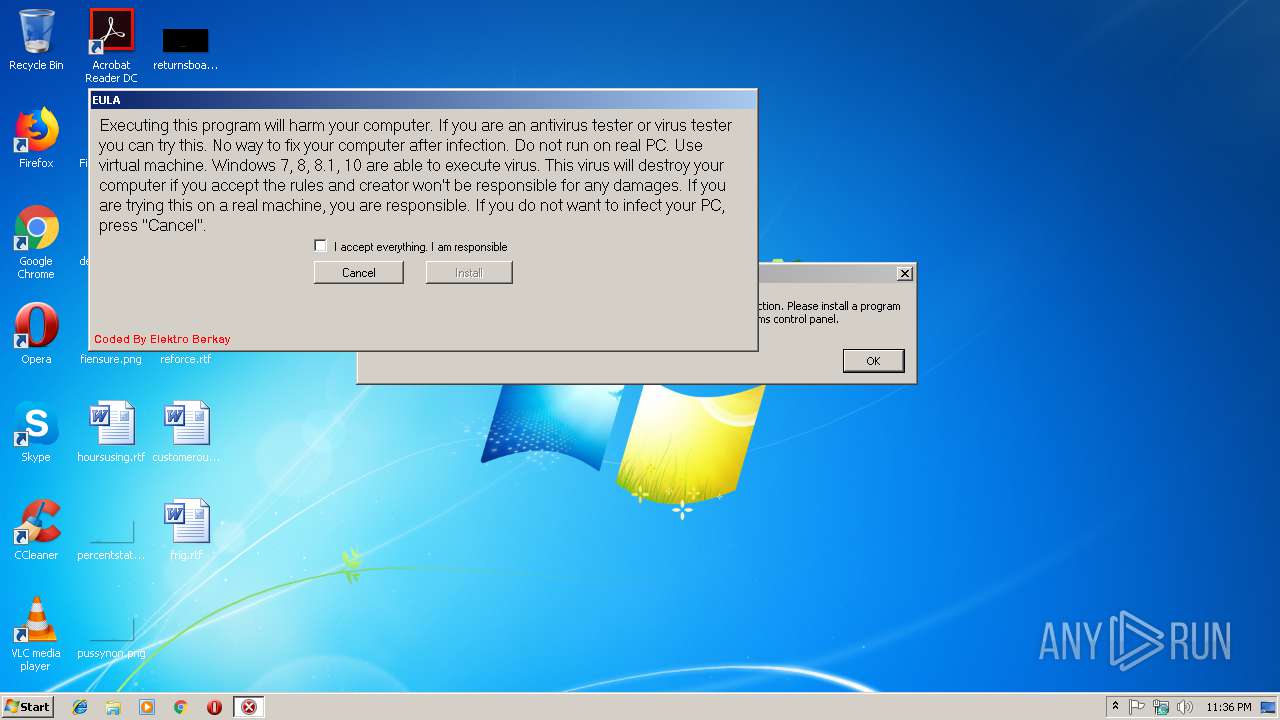Show hidden system tray icons
Image resolution: width=1280 pixels, height=720 pixels.
click(1115, 707)
